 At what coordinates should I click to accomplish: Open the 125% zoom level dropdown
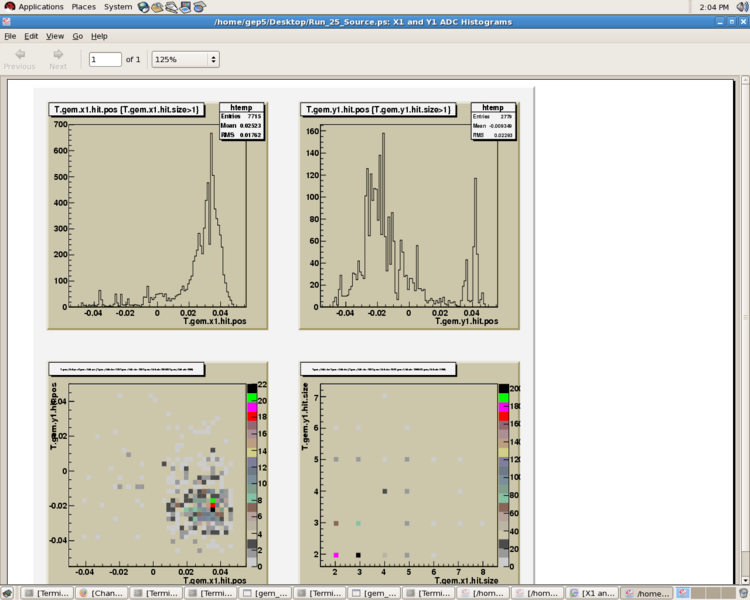click(186, 59)
